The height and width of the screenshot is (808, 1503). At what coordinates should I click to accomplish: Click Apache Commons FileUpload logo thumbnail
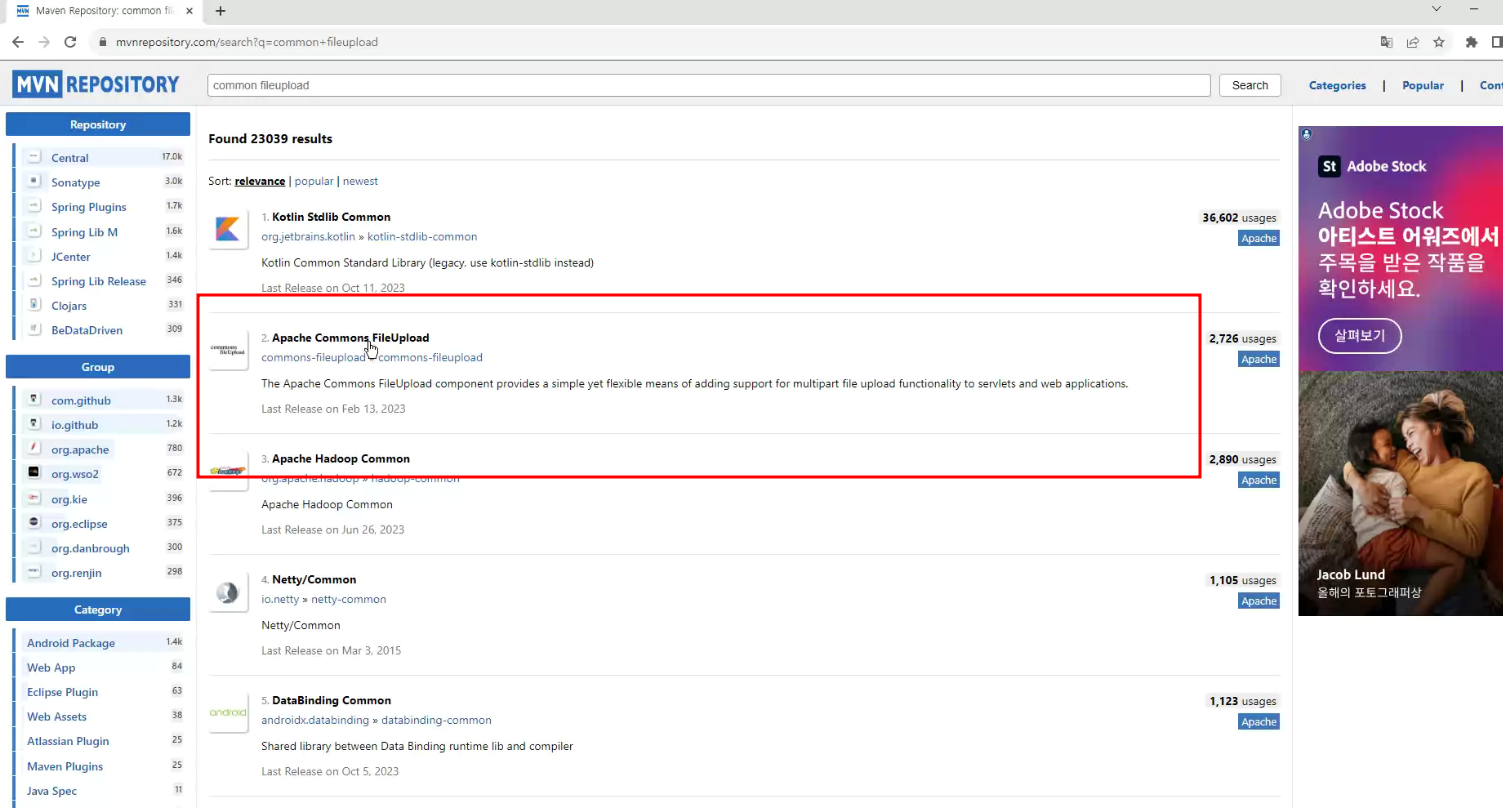click(x=228, y=350)
